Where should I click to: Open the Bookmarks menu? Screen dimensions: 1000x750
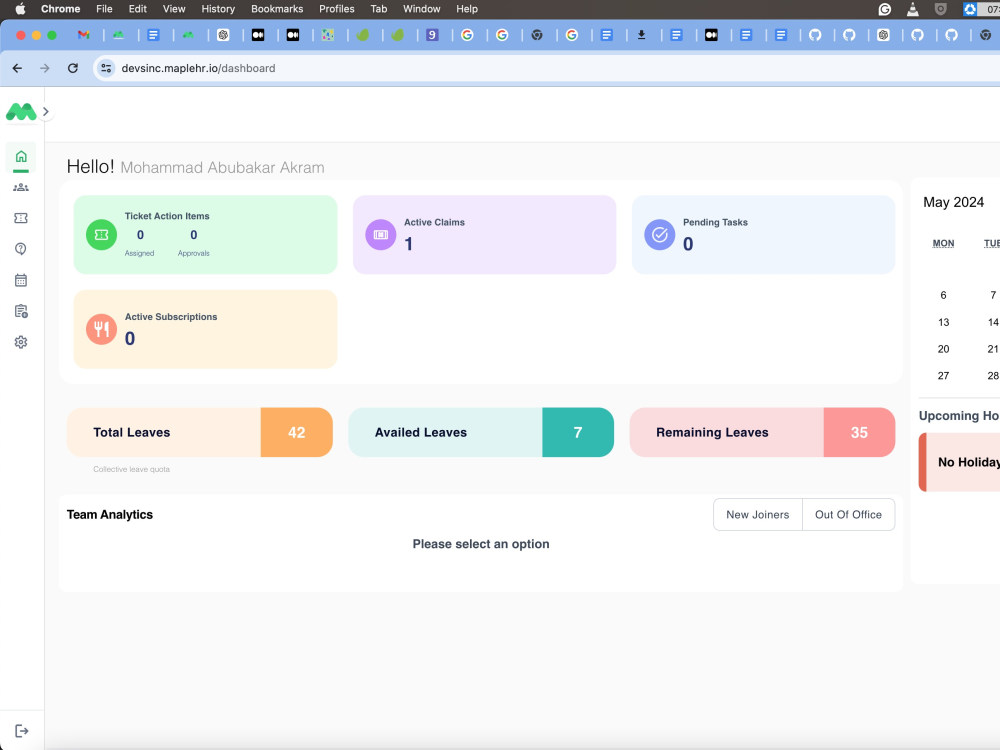pyautogui.click(x=277, y=9)
